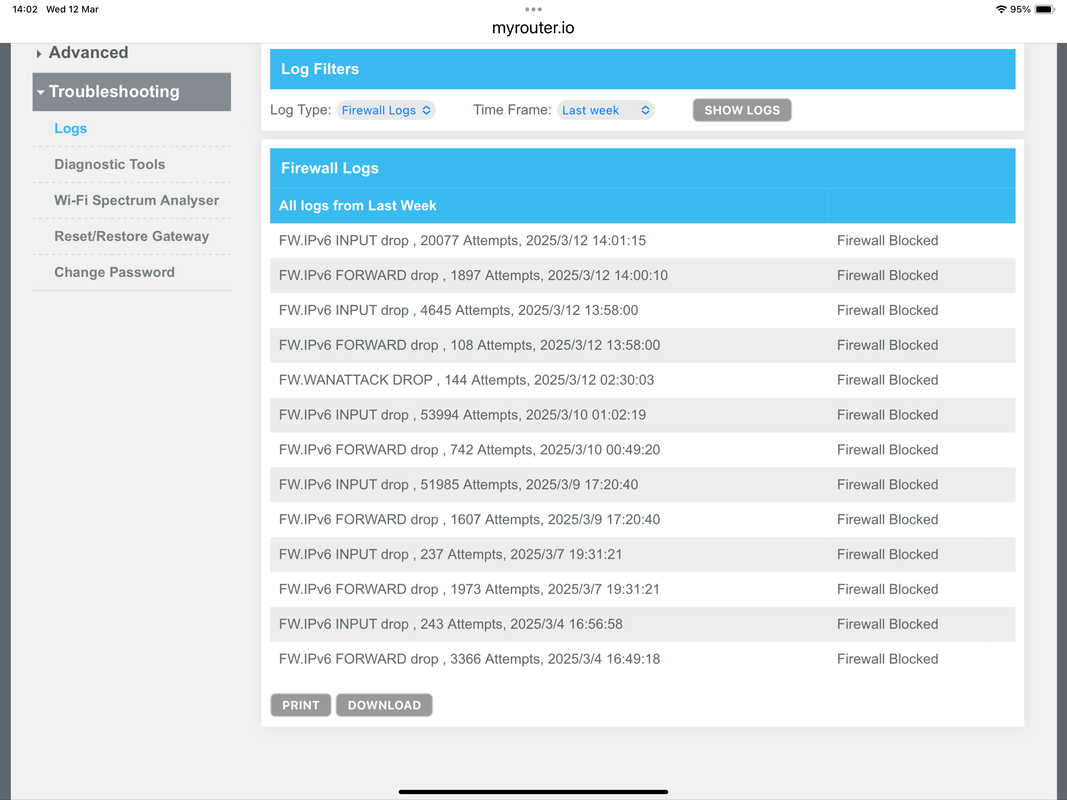Go to Reset/Restore Gateway
This screenshot has width=1067, height=800.
click(131, 237)
